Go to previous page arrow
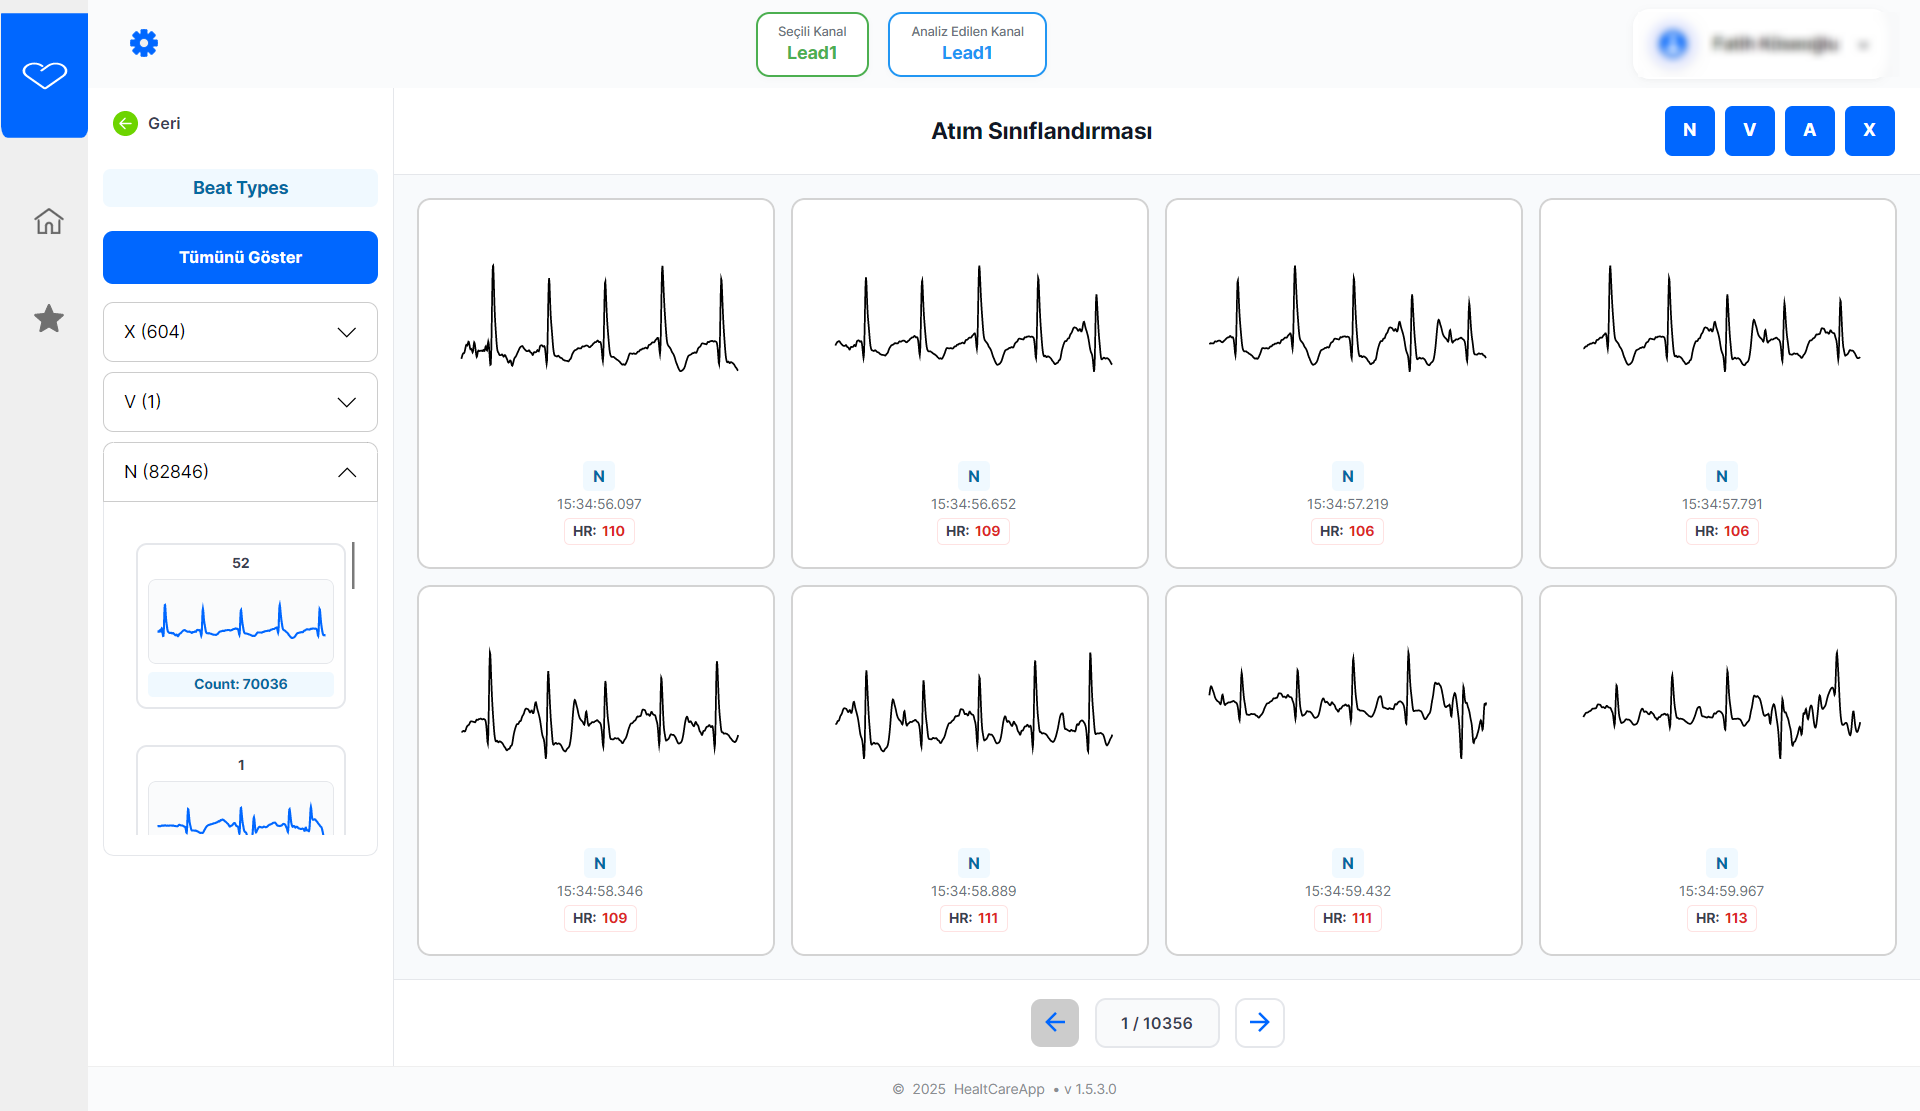 click(1054, 1022)
